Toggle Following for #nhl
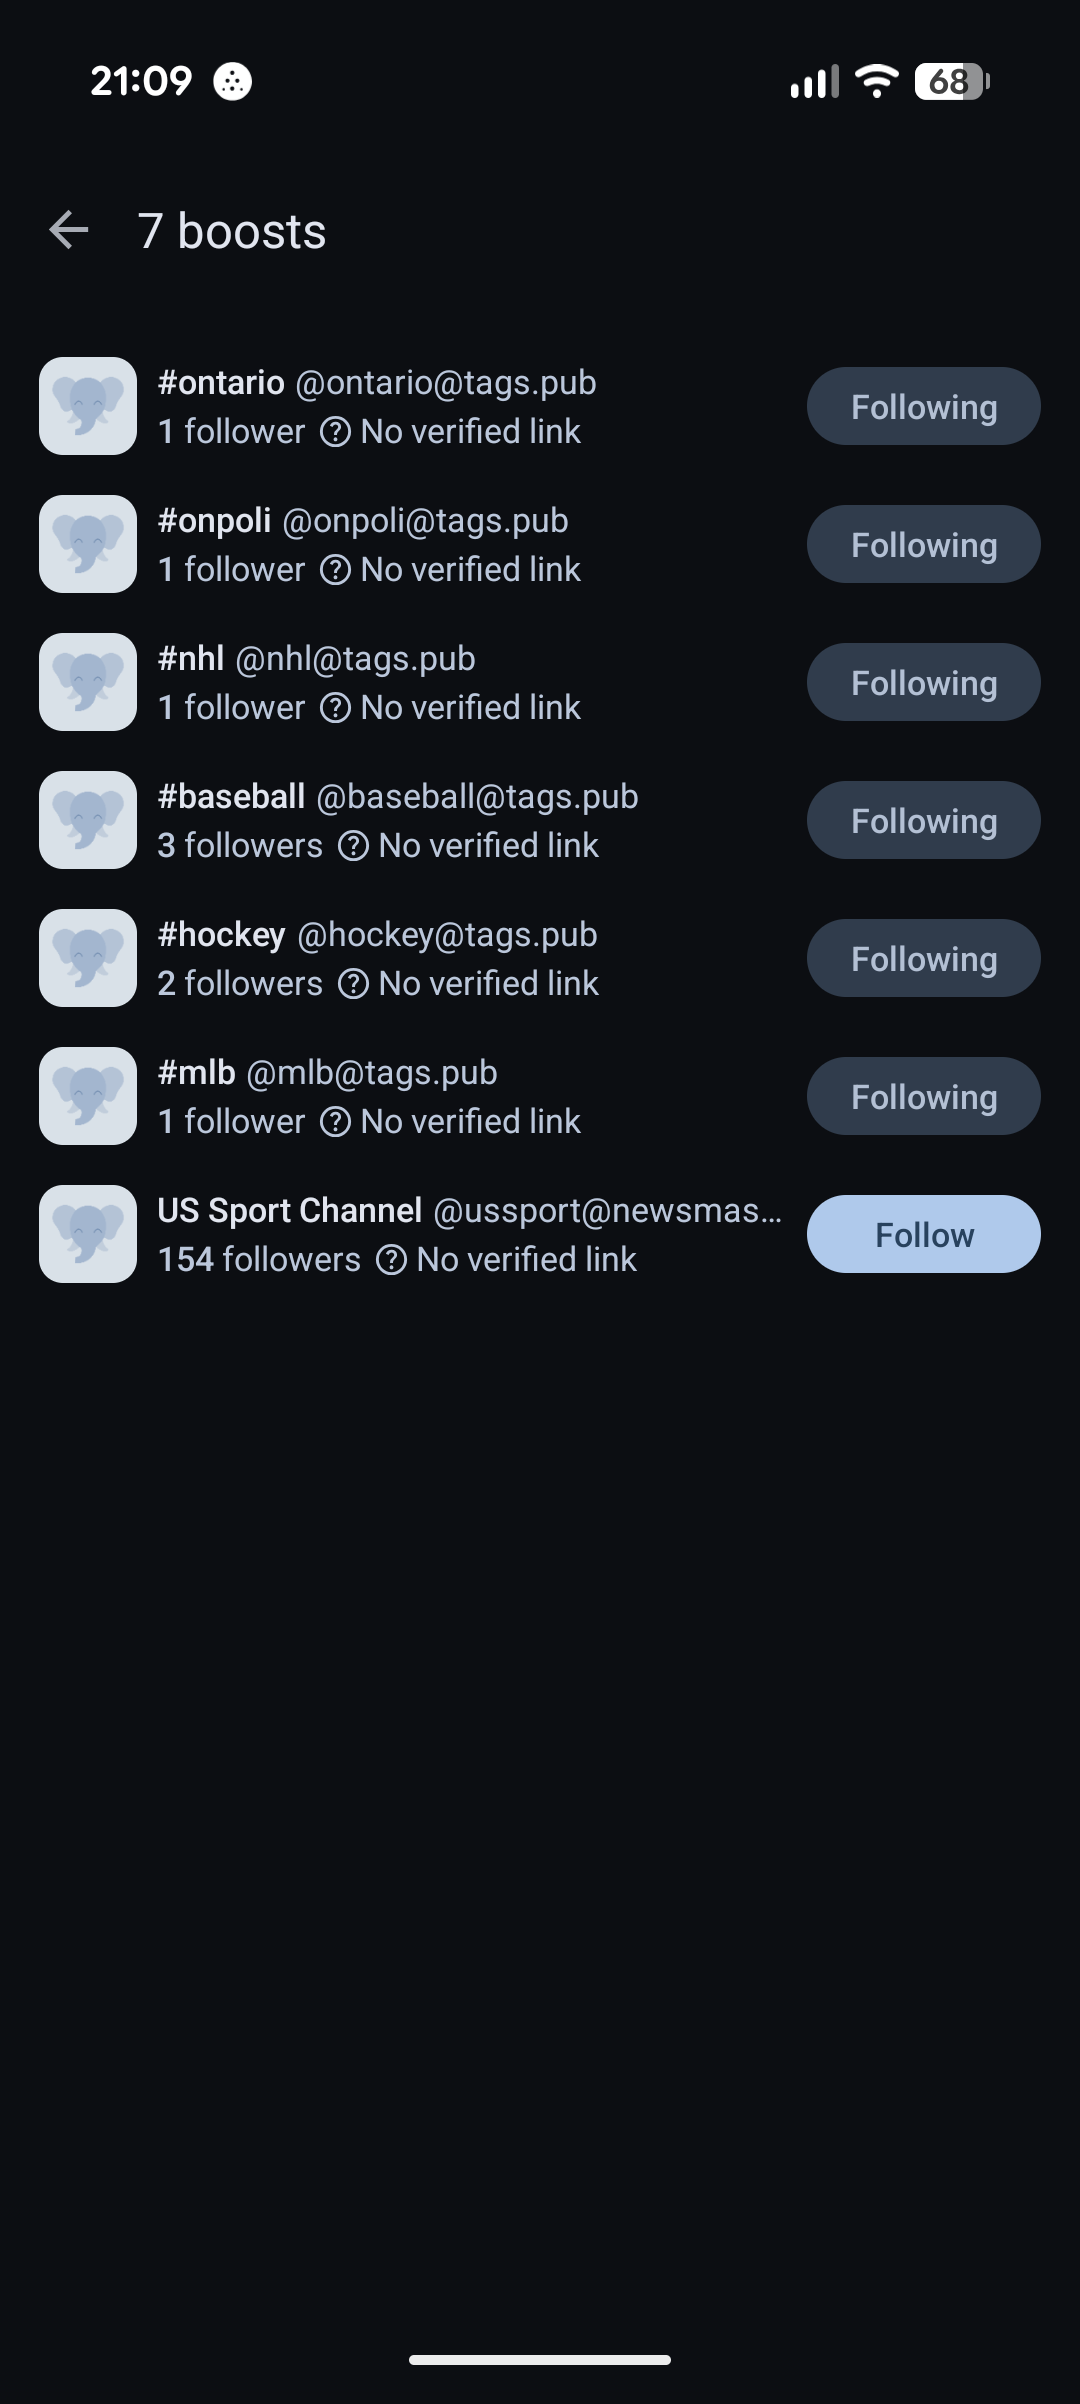Viewport: 1080px width, 2404px height. [x=923, y=682]
